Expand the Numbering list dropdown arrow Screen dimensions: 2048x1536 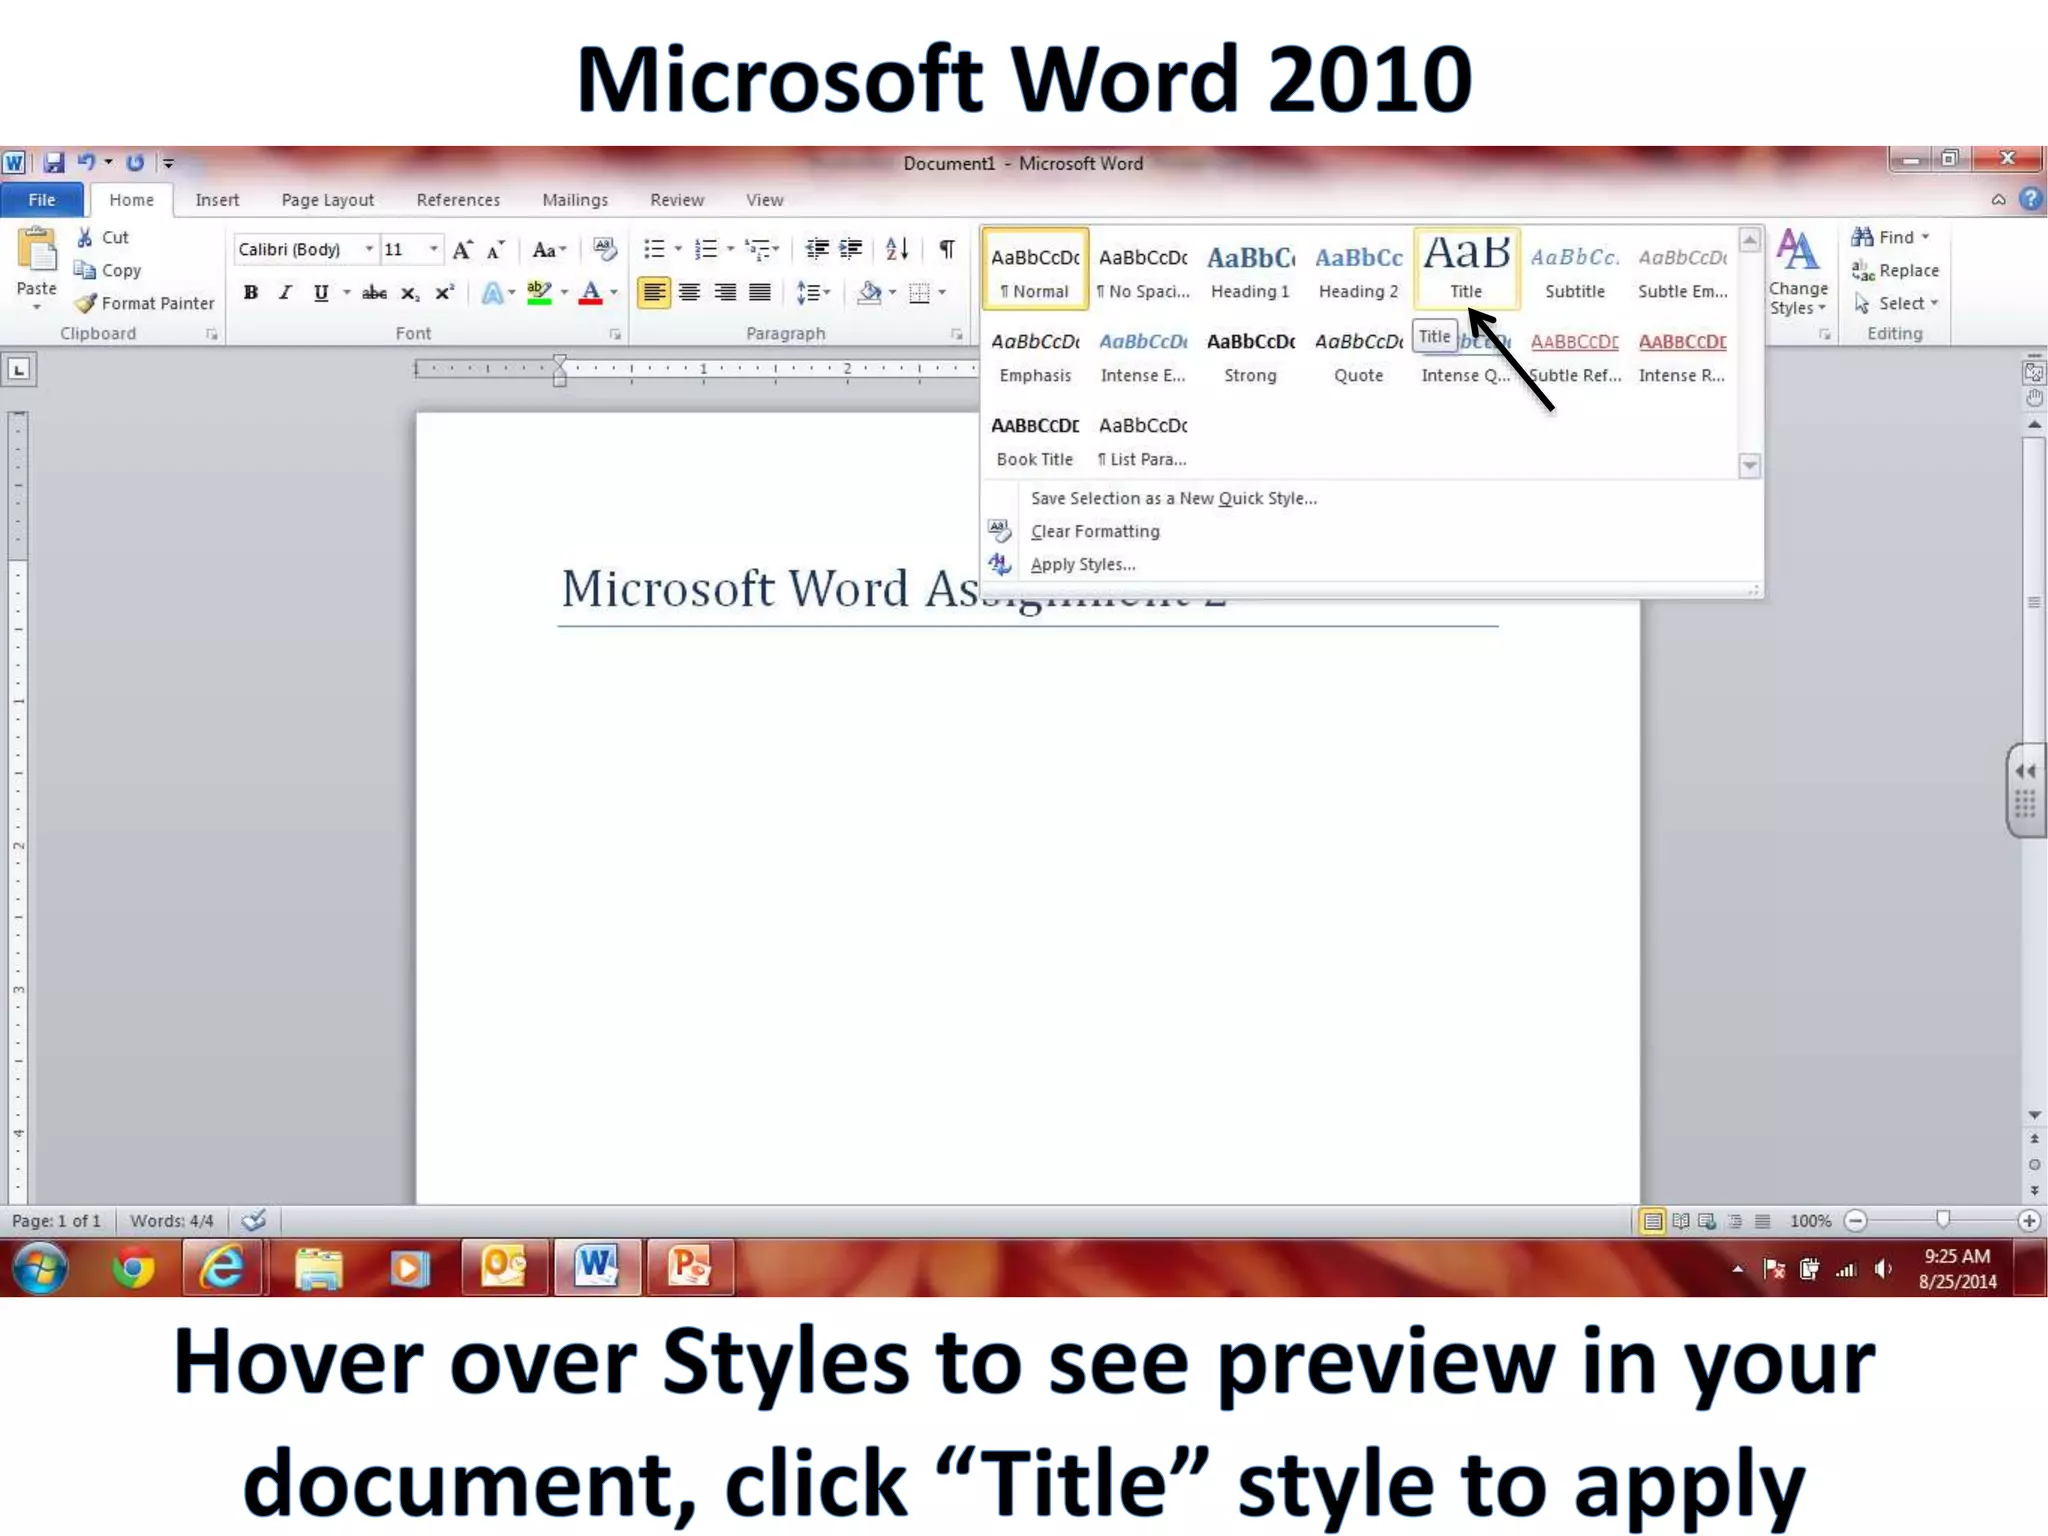[x=730, y=249]
